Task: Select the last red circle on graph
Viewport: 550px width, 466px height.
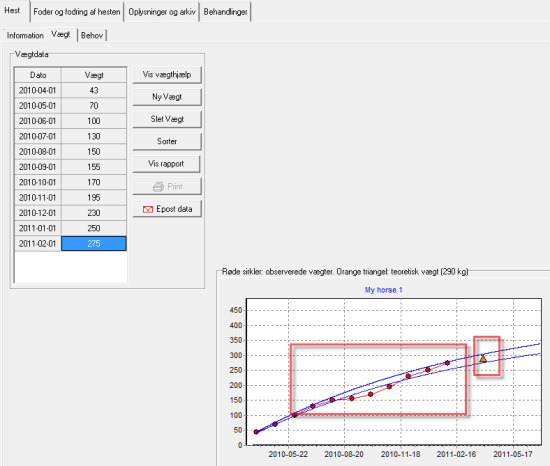Action: 447,363
